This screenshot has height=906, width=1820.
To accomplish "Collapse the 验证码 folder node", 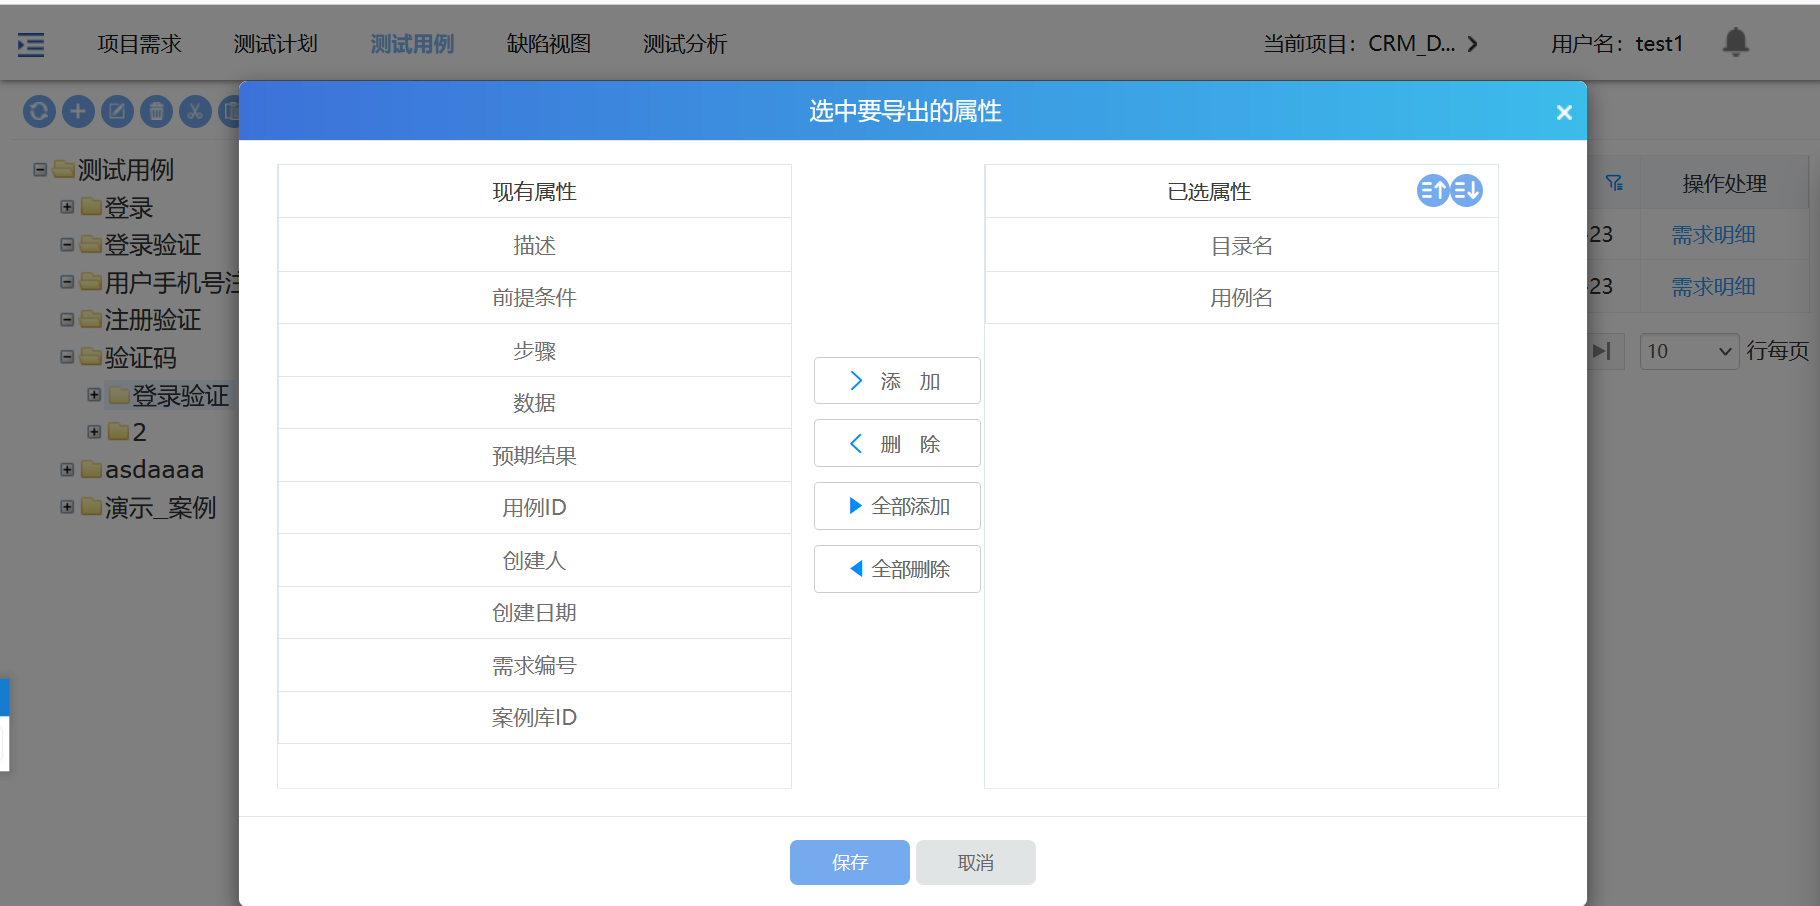I will (67, 357).
